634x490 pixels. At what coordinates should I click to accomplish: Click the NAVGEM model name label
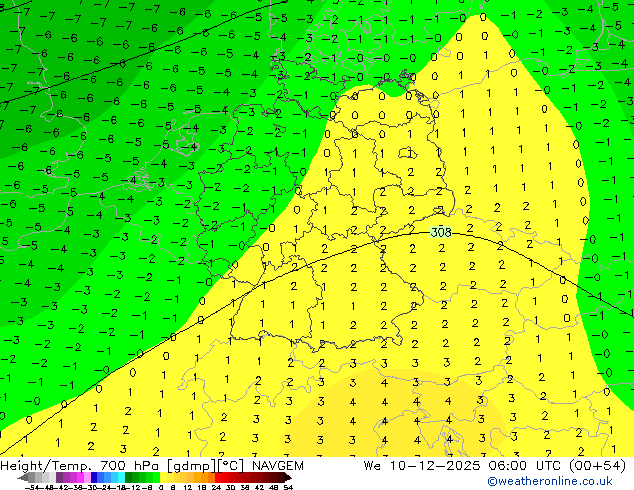277,466
